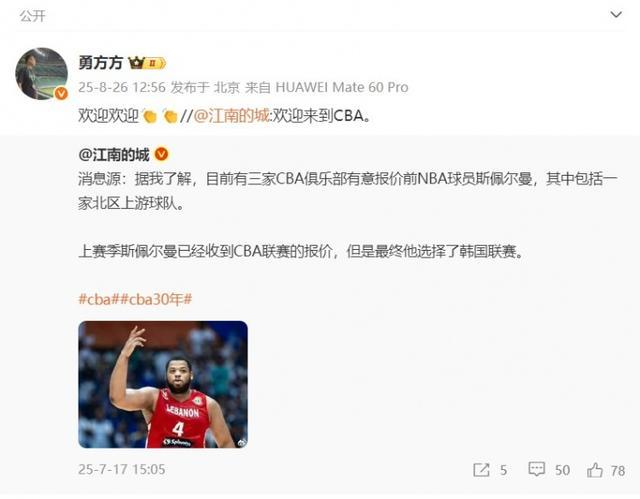Open the @江南的城 mention in repost text
Image resolution: width=640 pixels, height=499 pixels.
tap(231, 116)
